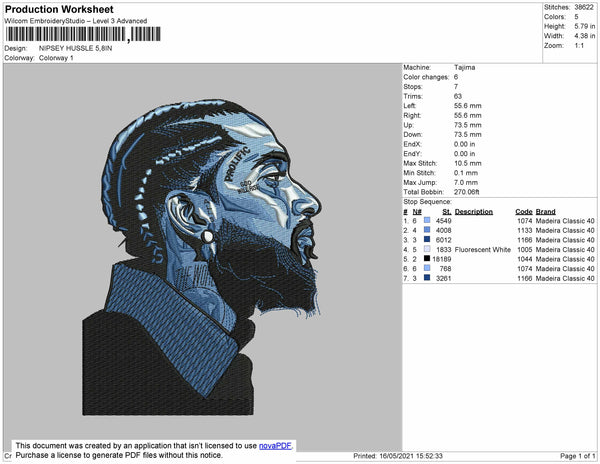This screenshot has width=600, height=464.
Task: Select the light blue swatch in stop row 6
Action: 427,268
